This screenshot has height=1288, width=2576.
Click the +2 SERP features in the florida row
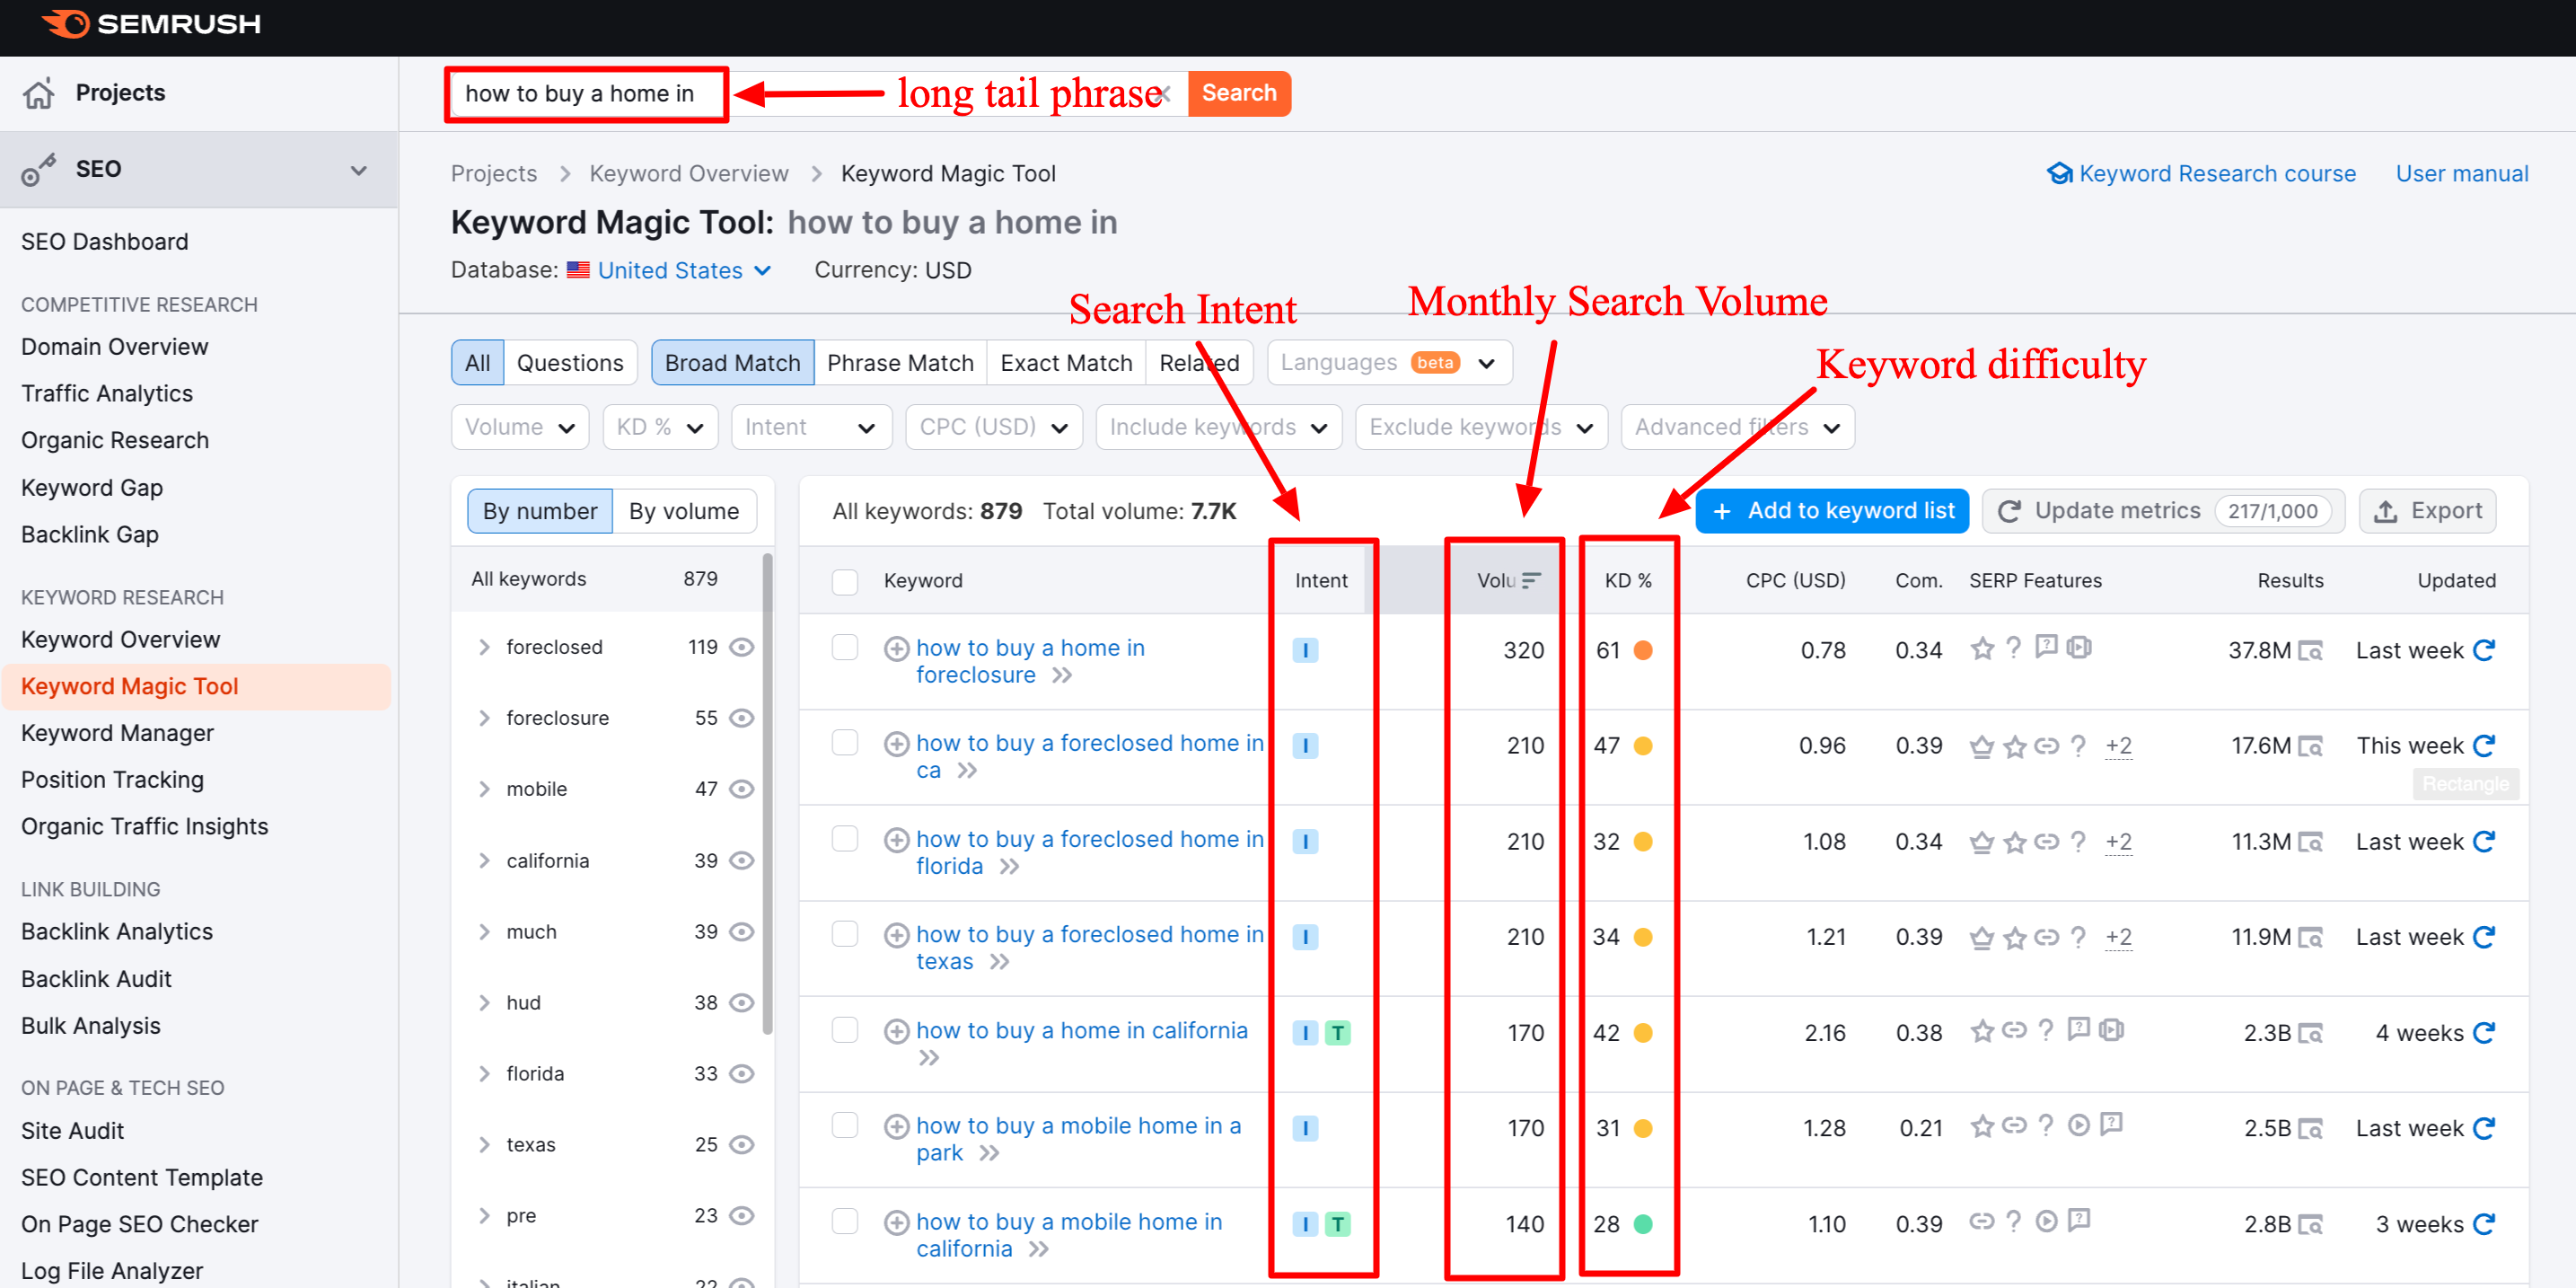click(x=2118, y=842)
